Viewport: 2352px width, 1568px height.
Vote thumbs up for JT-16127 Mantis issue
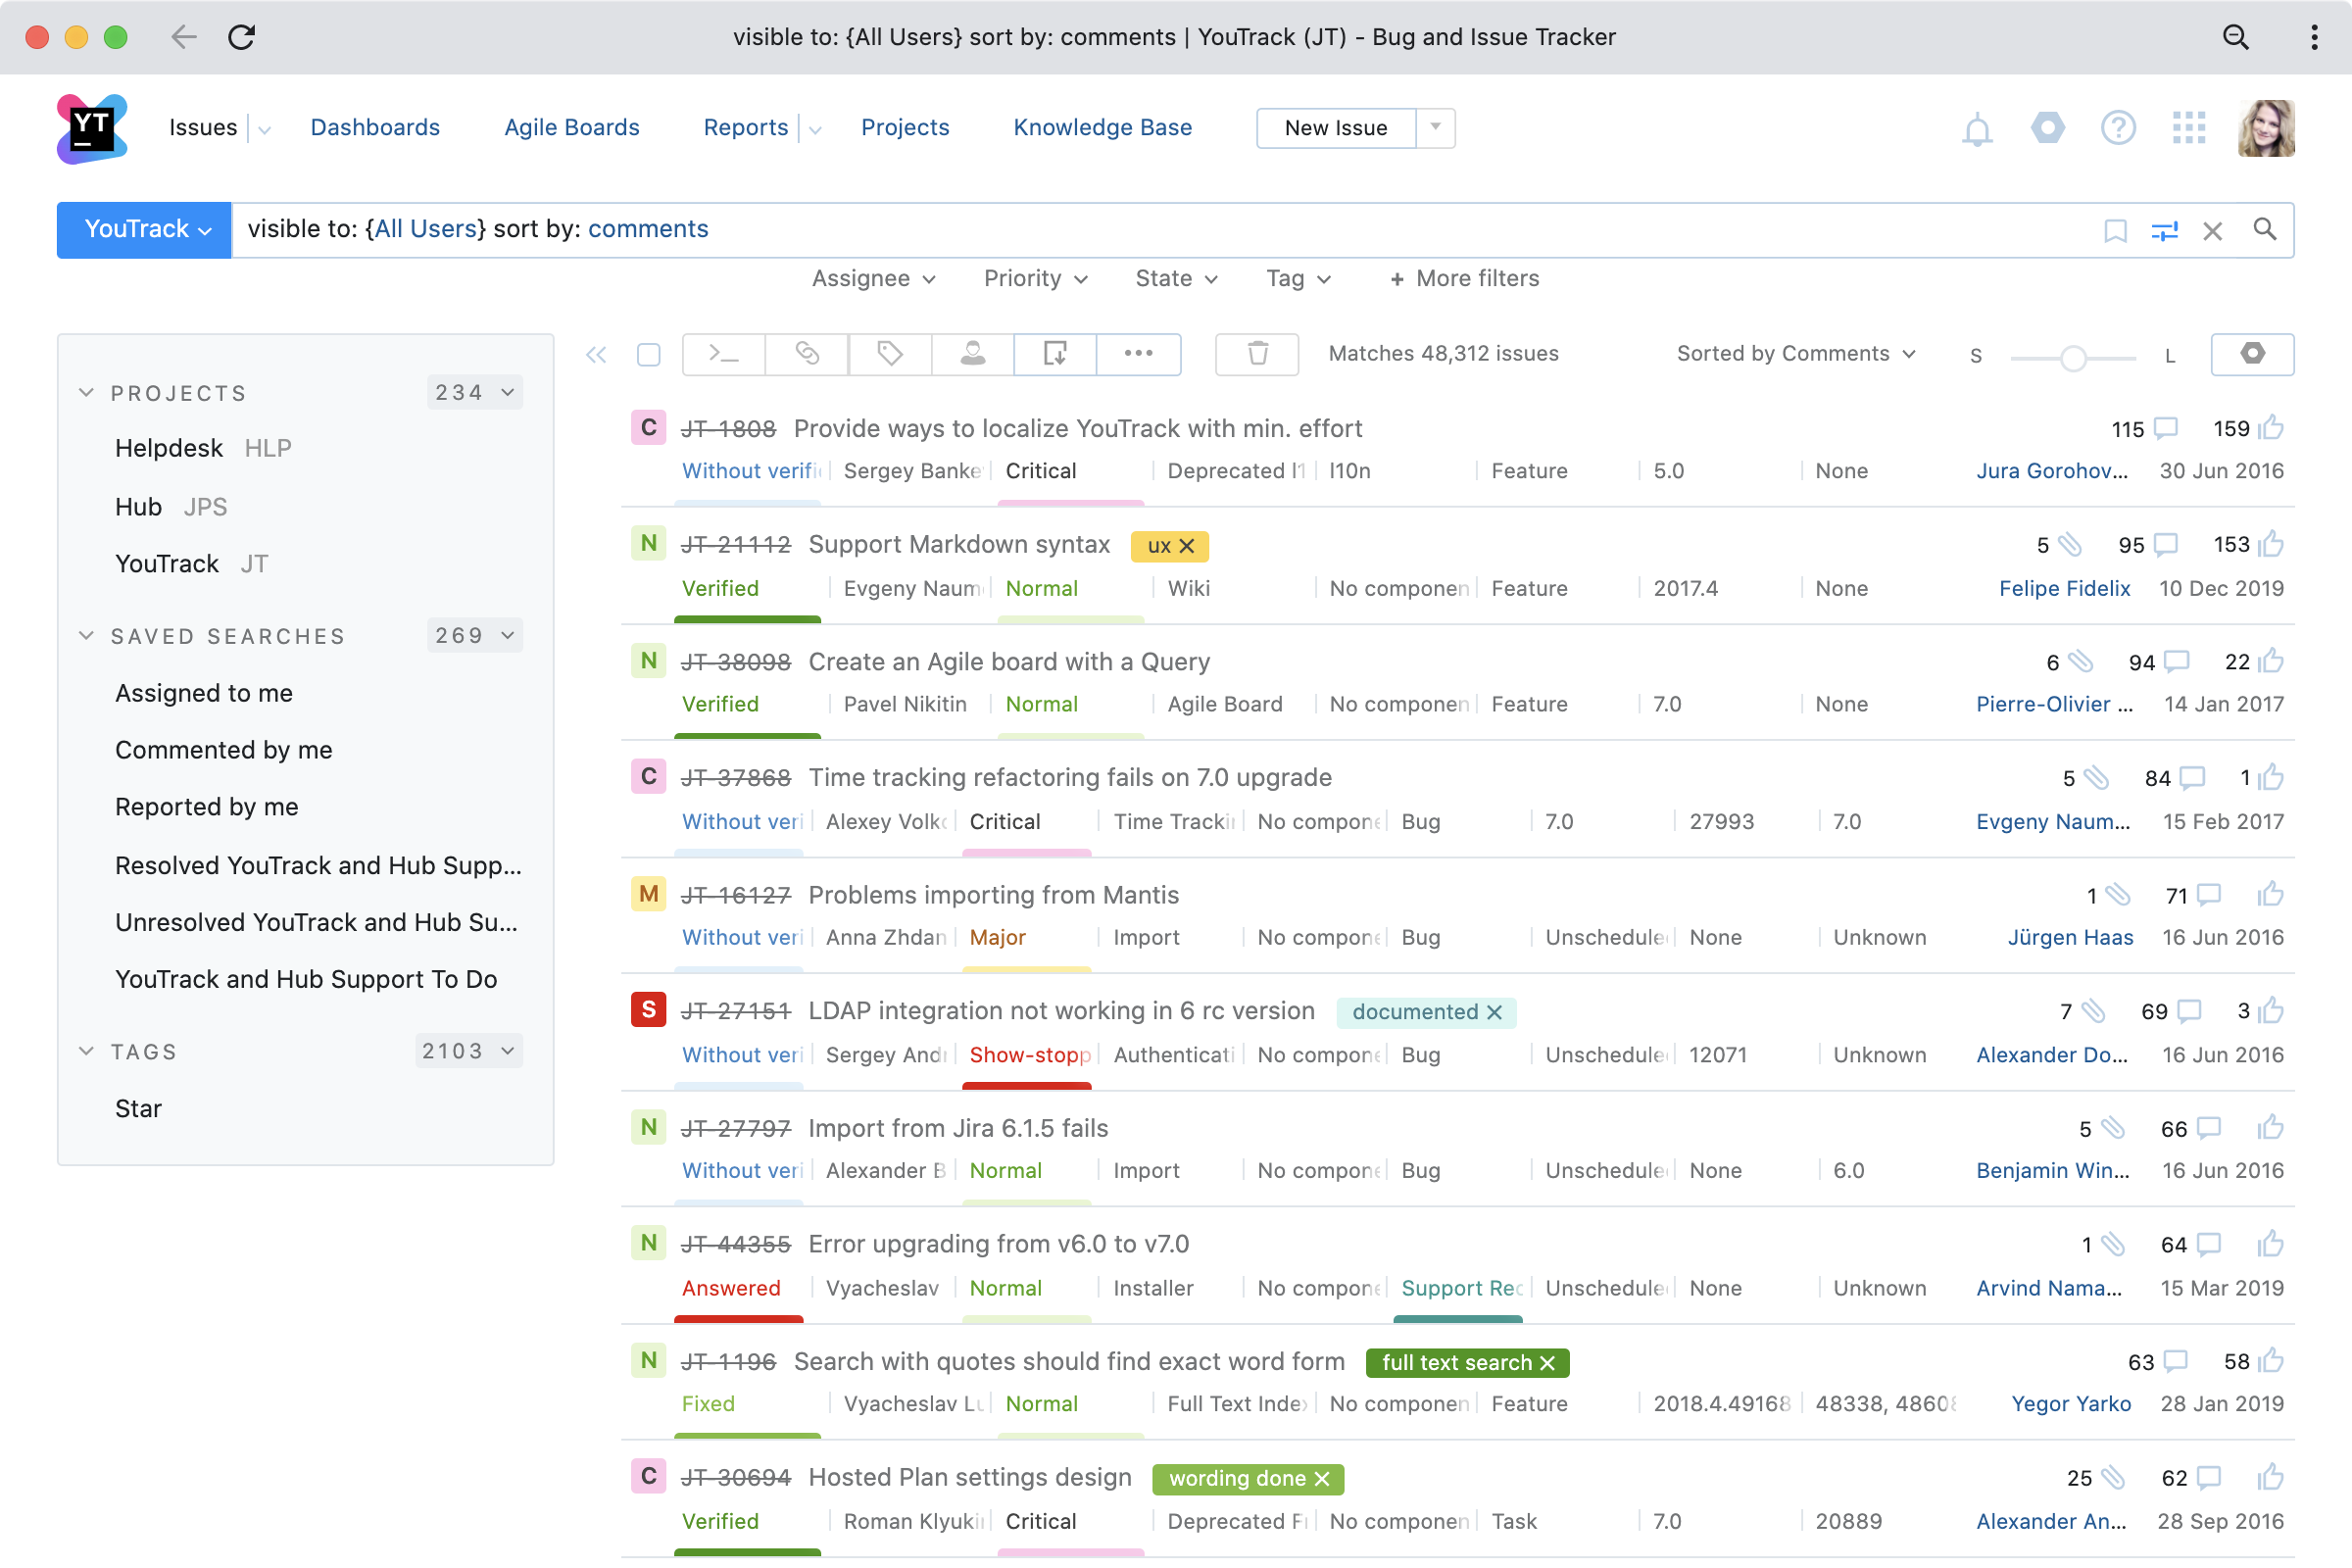(x=2271, y=894)
